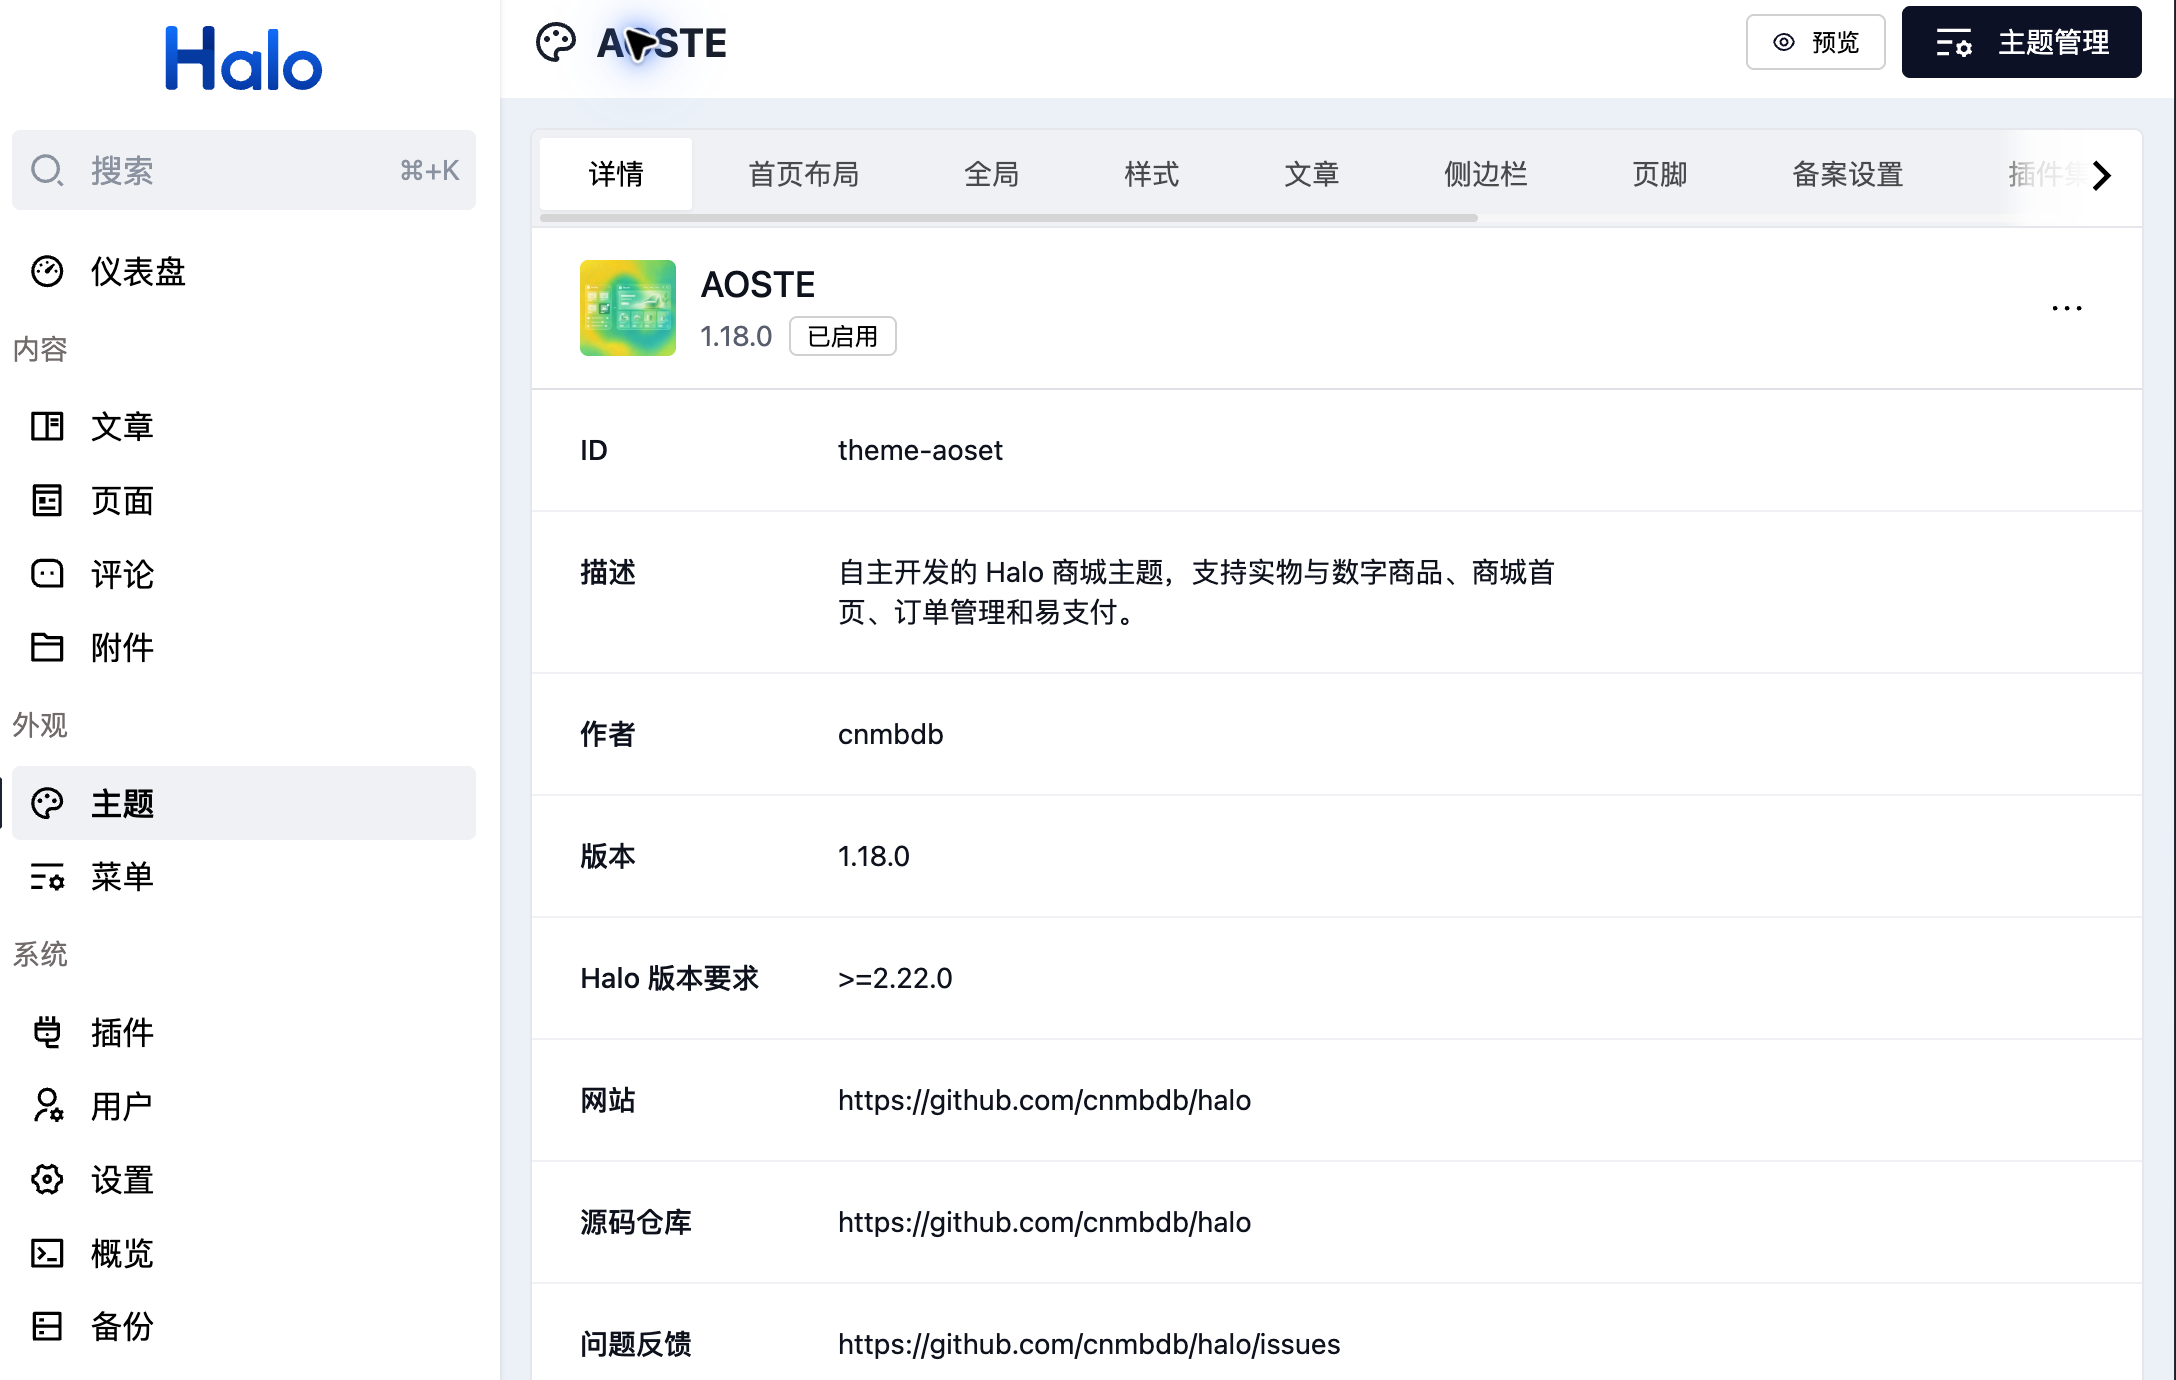This screenshot has height=1380, width=2176.
Task: Click the 用户 user-settings icon
Action: 47,1106
